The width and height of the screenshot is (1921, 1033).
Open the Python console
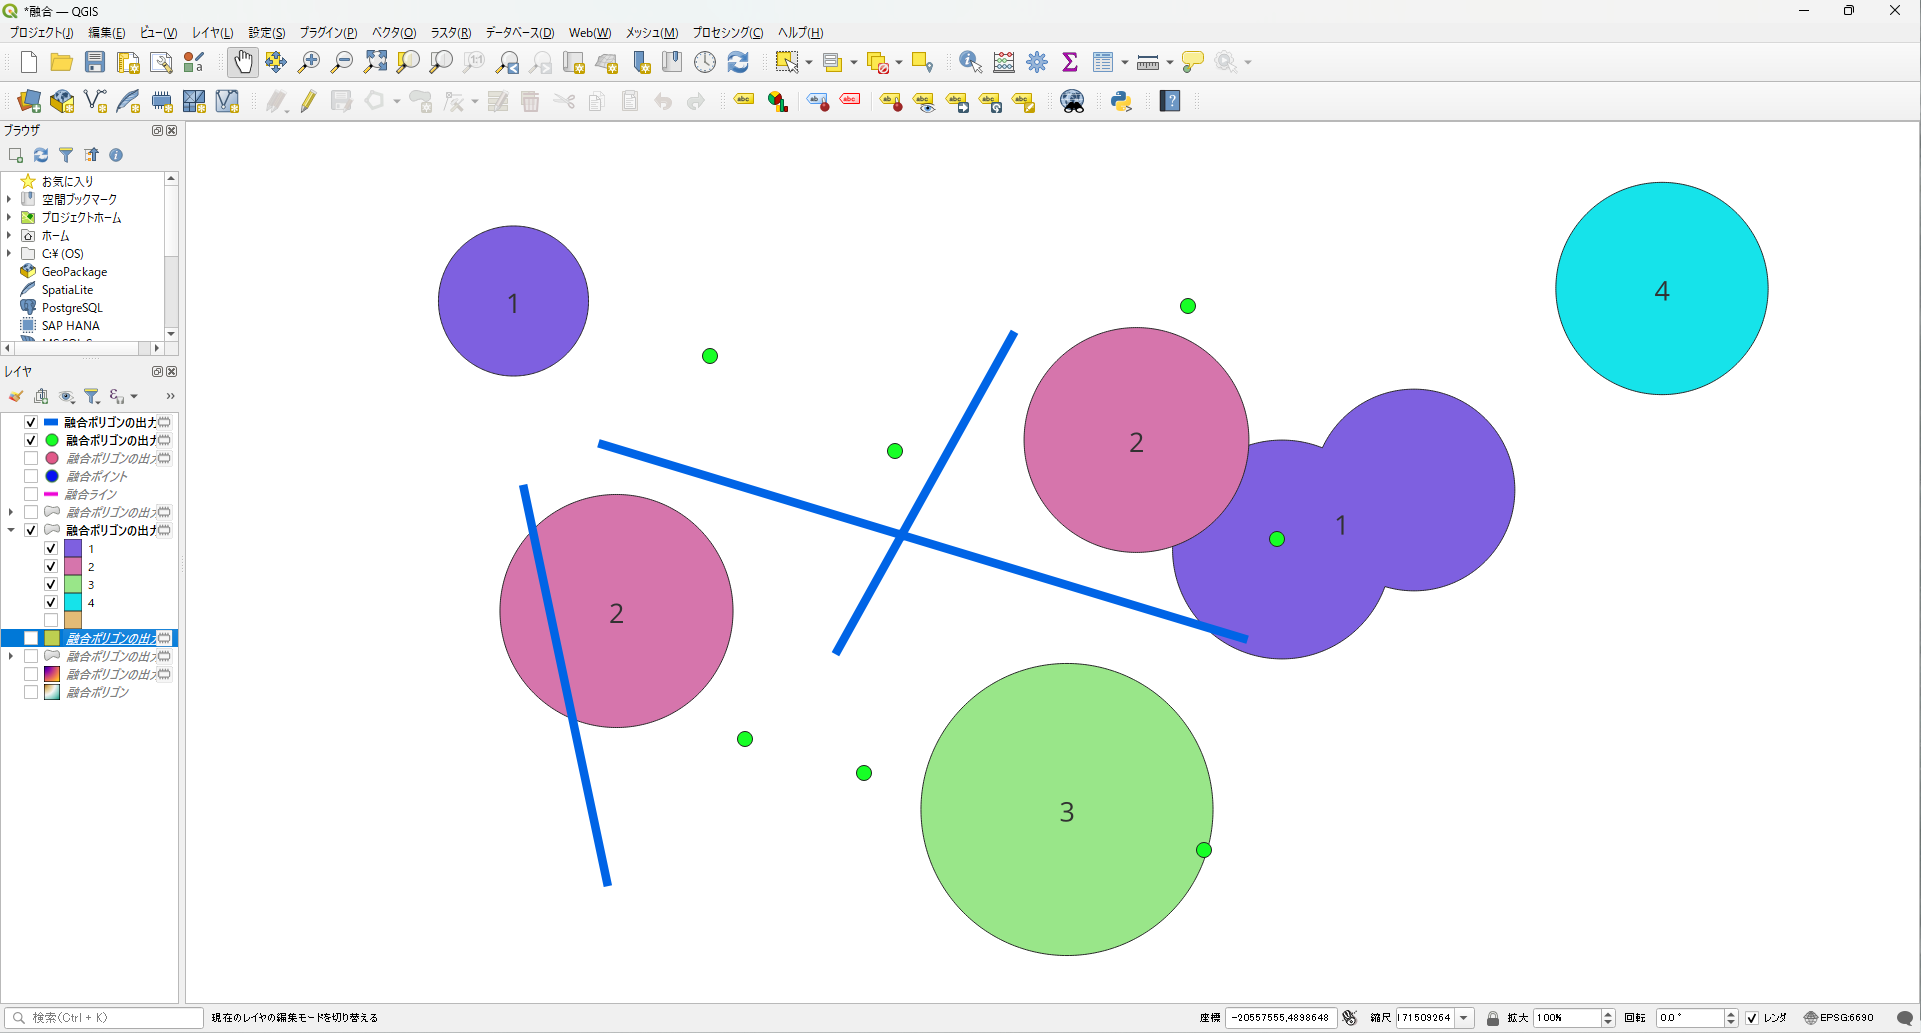click(1121, 101)
